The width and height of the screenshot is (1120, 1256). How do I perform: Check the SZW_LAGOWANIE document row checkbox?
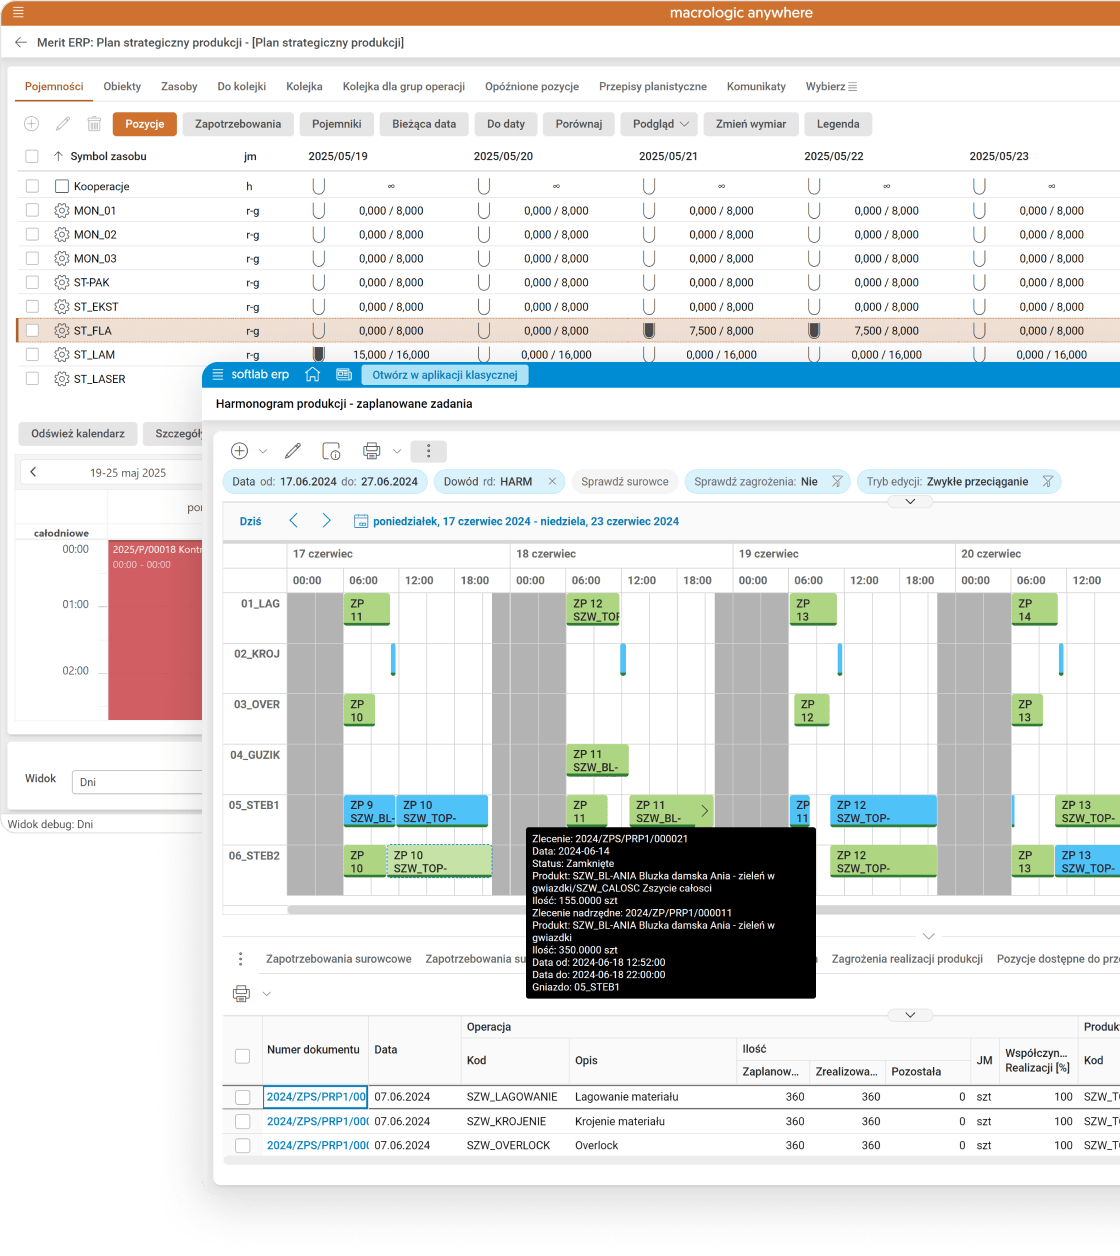tap(242, 1097)
